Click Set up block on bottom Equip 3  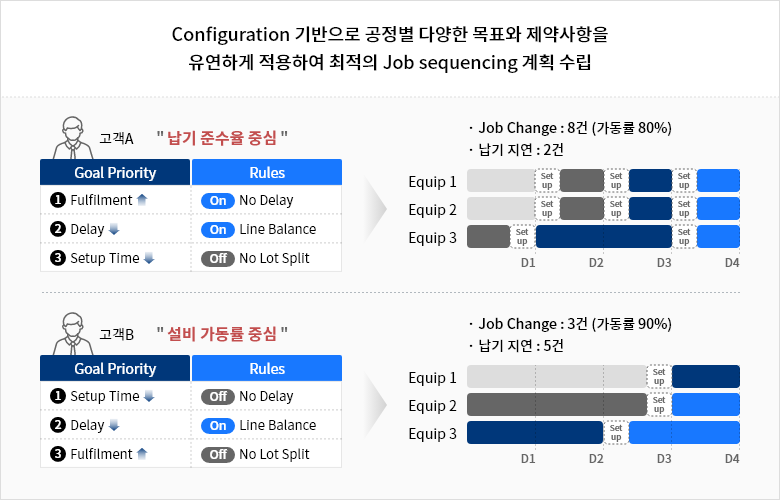616,432
